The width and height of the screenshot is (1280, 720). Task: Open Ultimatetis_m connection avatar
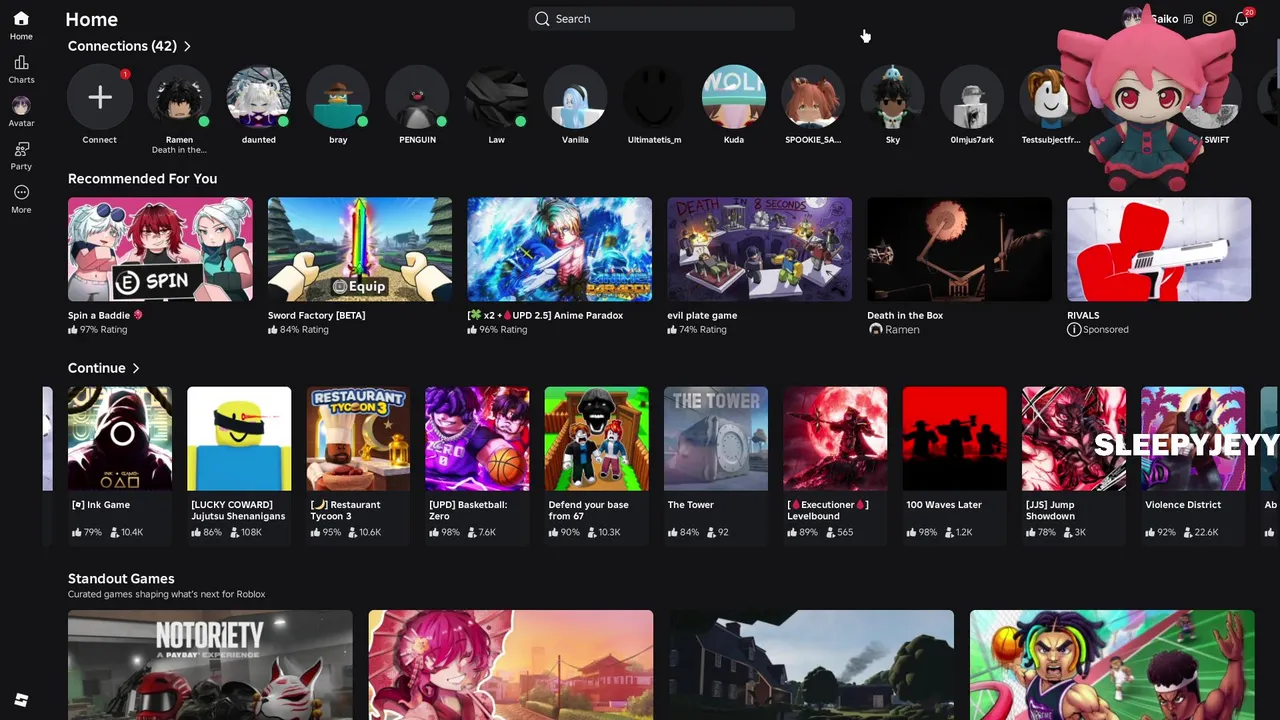(x=655, y=97)
